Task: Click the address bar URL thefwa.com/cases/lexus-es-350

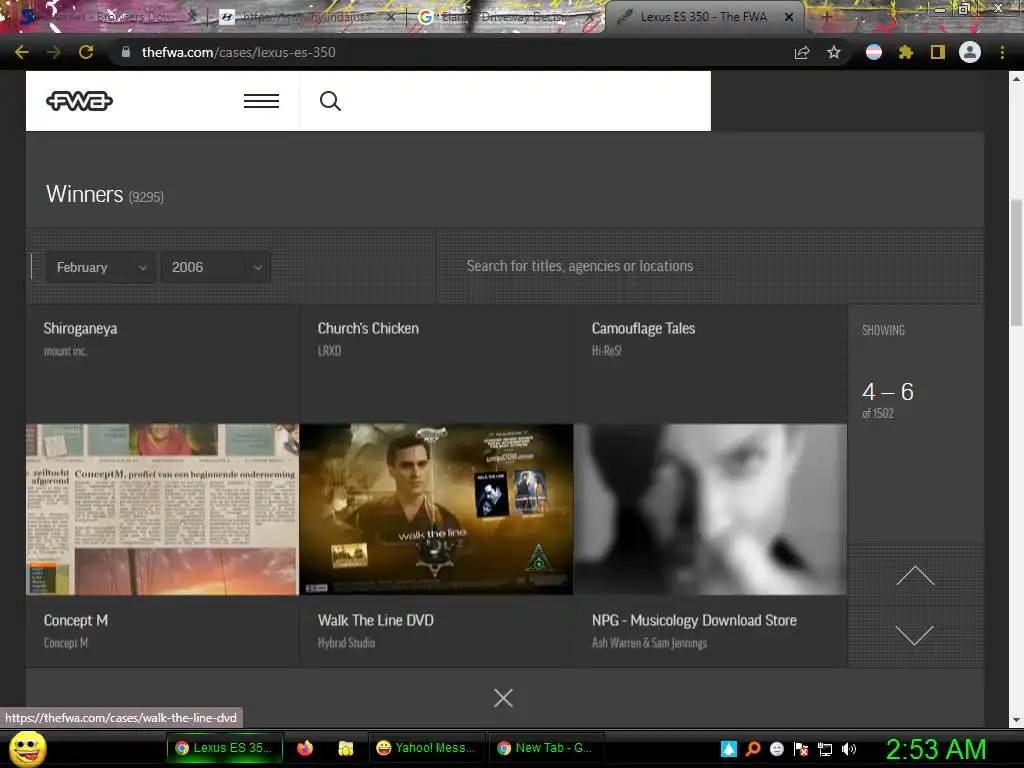Action: click(x=238, y=52)
